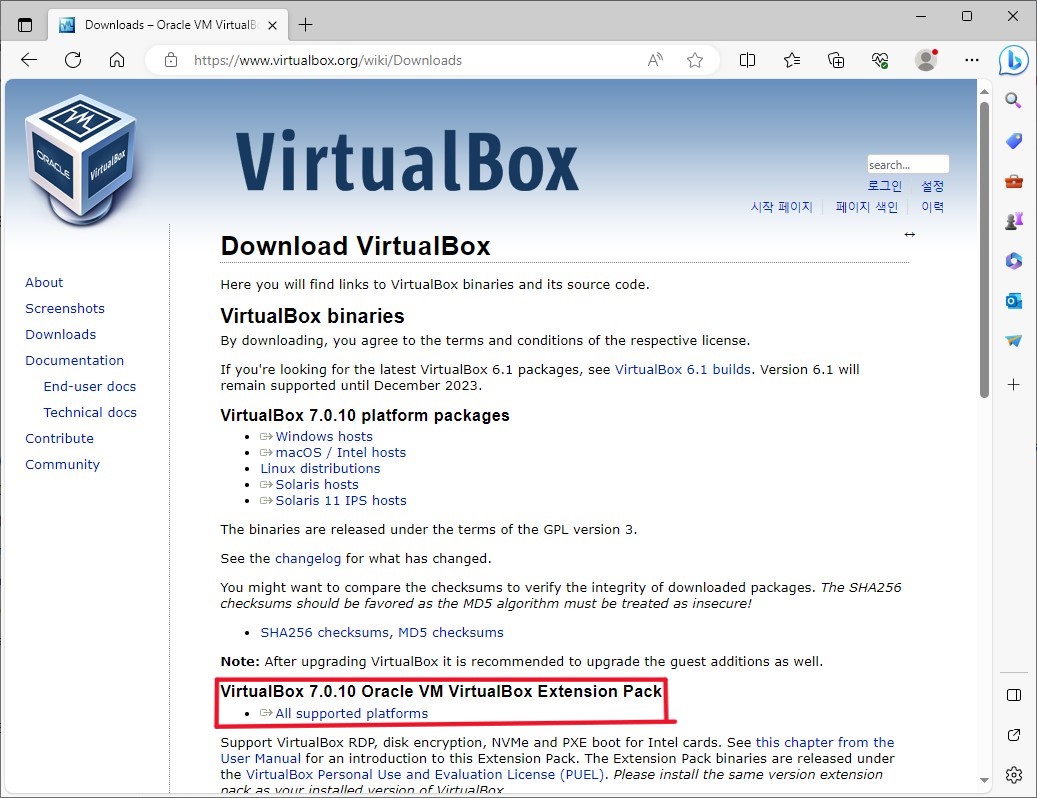Add this page to favorites star
The width and height of the screenshot is (1037, 798).
click(694, 60)
